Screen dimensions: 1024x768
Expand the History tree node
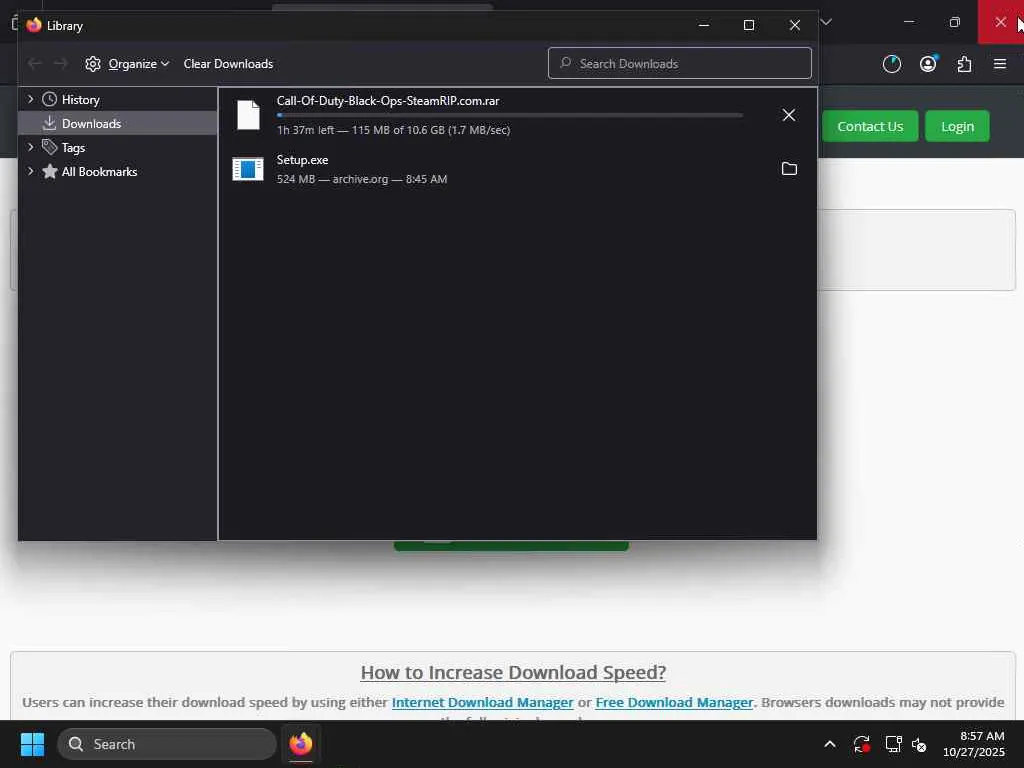(30, 99)
